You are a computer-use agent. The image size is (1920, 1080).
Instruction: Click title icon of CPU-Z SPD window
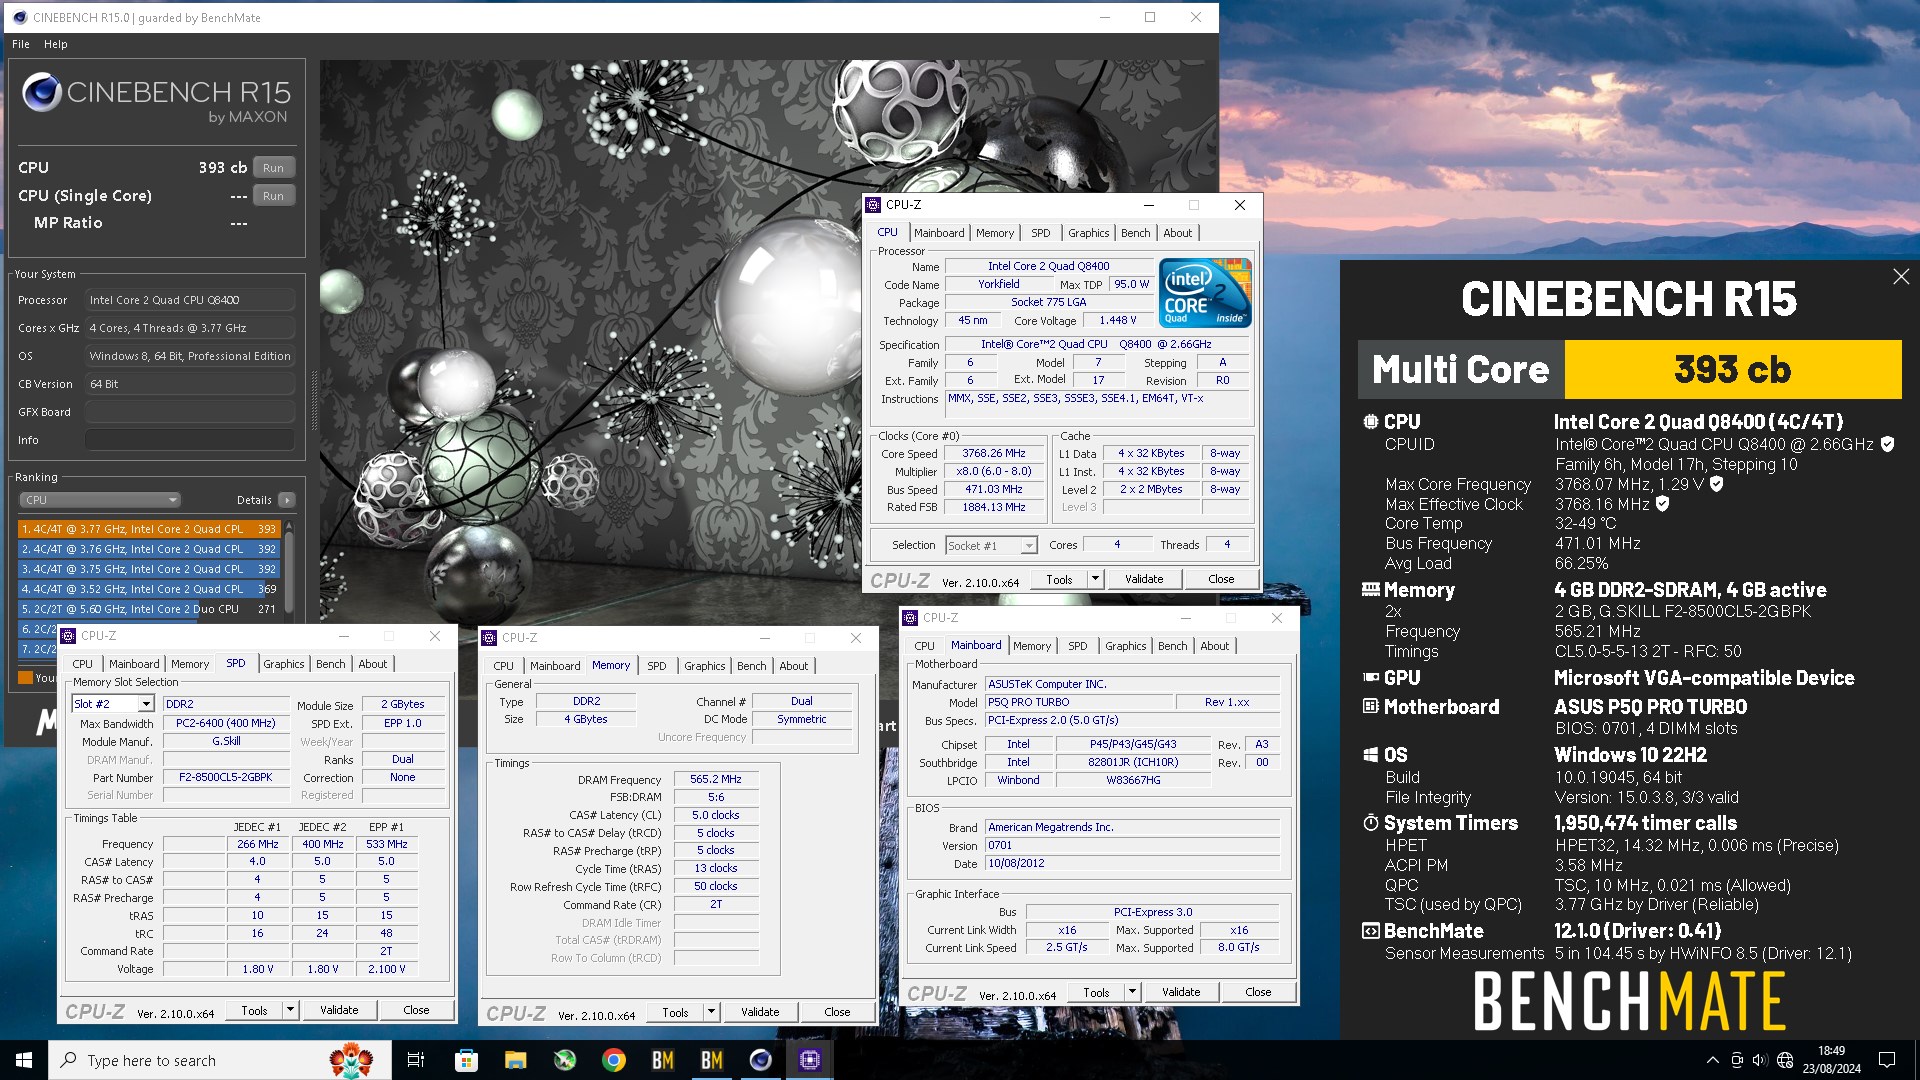tap(68, 636)
